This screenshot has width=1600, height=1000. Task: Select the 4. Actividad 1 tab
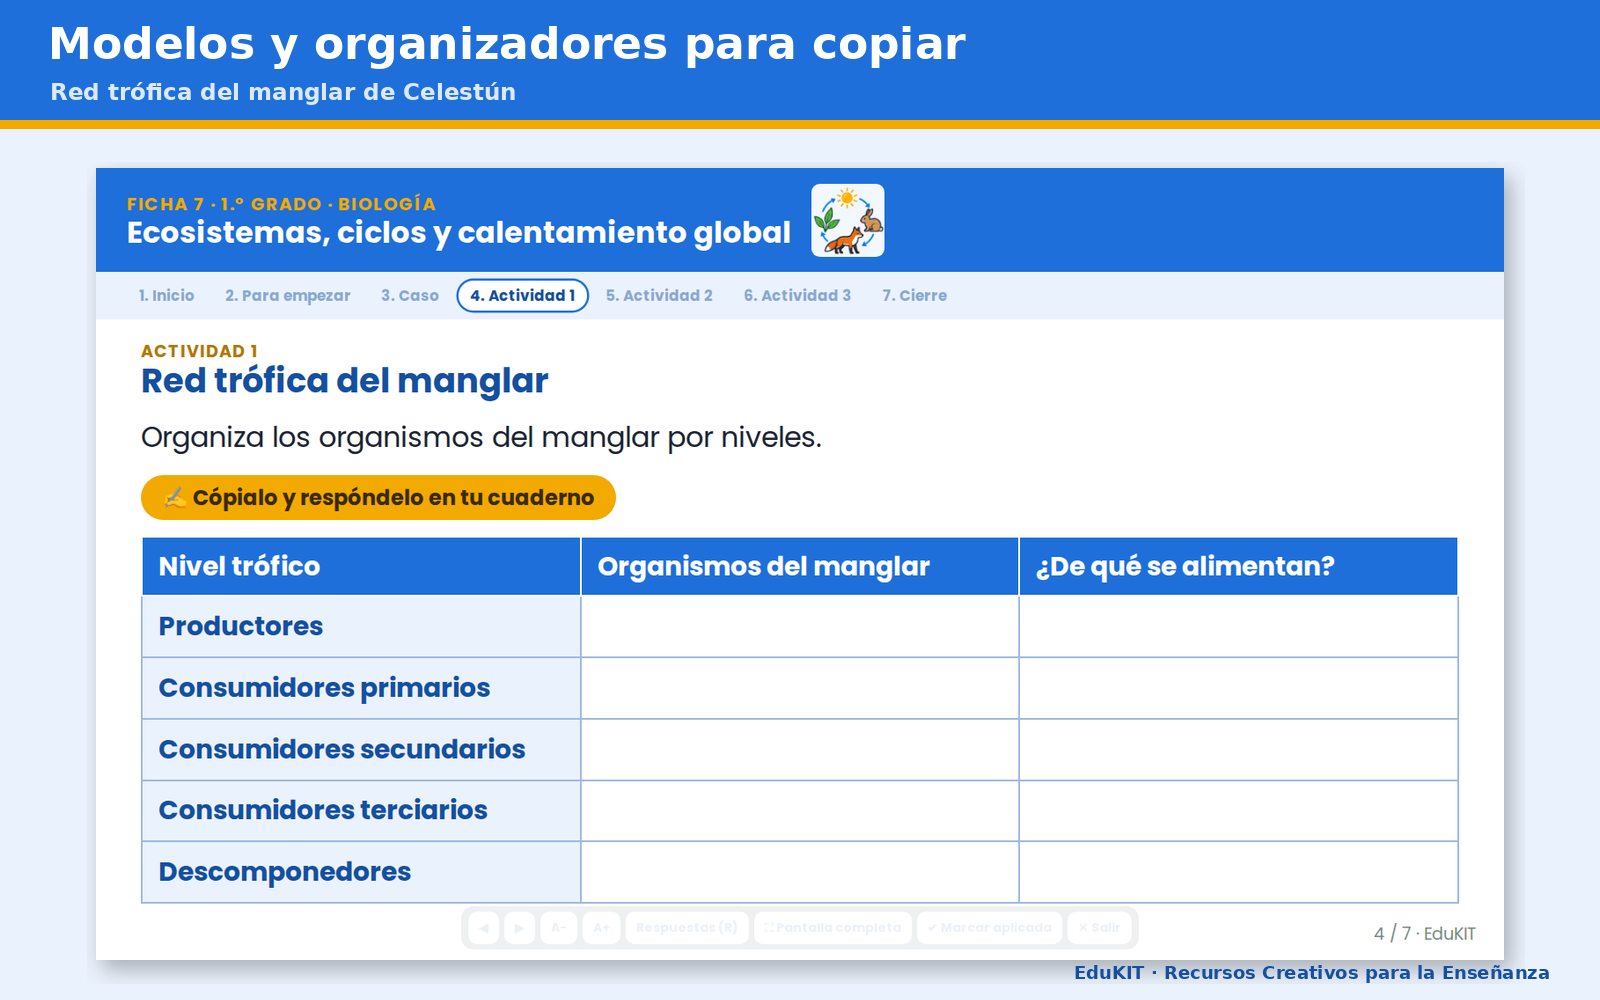point(523,296)
